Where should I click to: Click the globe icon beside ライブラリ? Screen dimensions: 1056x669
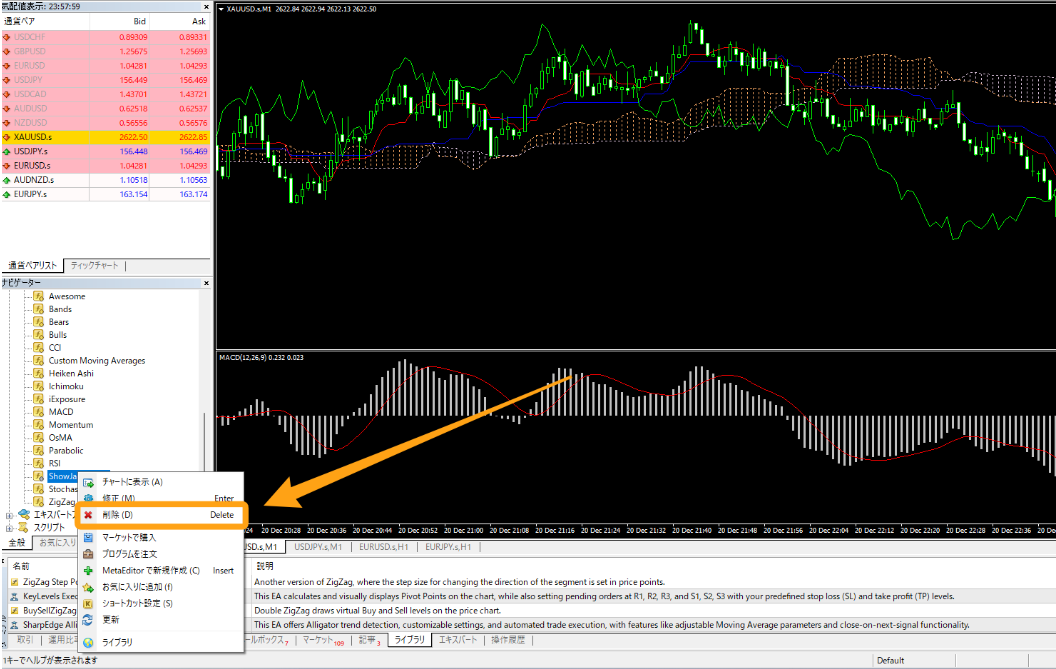tap(88, 642)
